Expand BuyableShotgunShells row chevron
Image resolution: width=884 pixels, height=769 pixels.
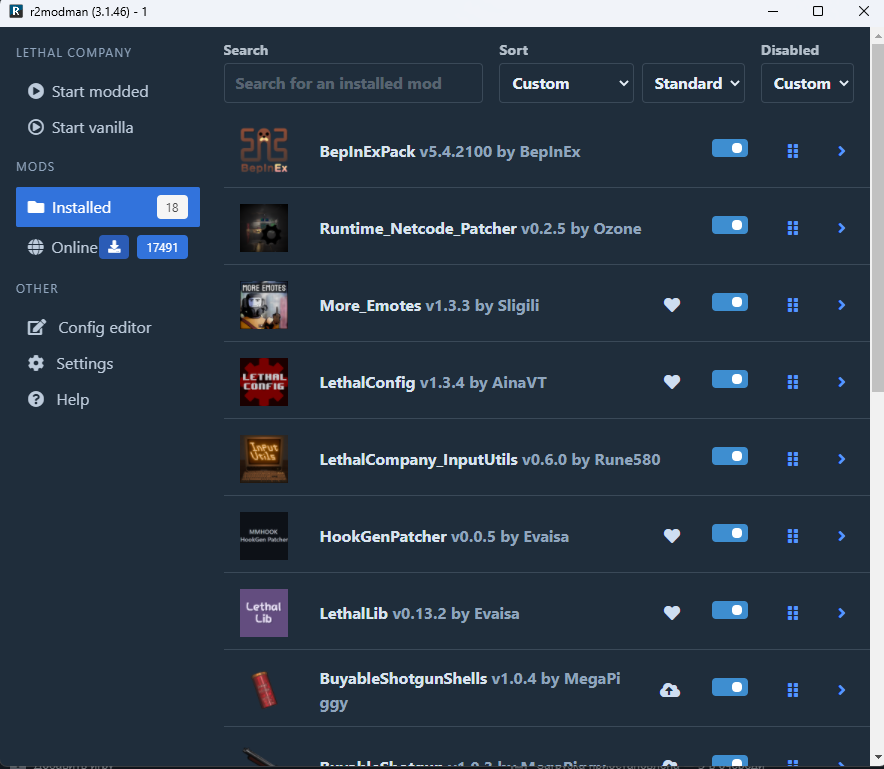(842, 690)
